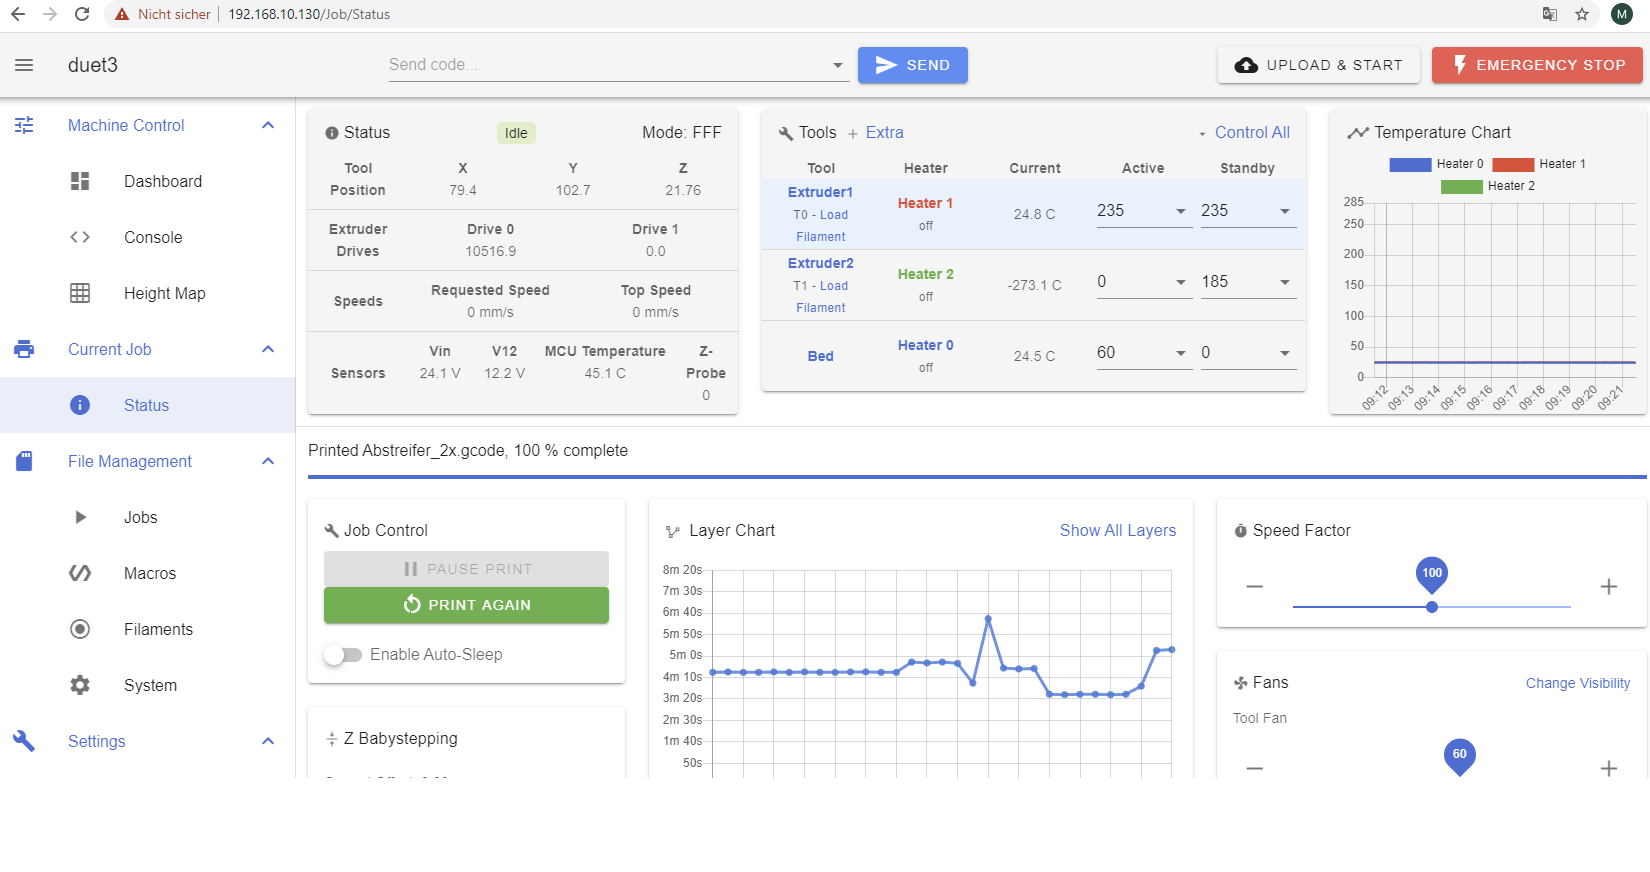Image resolution: width=1650 pixels, height=872 pixels.
Task: Click the Console code brackets icon
Action: 80,237
